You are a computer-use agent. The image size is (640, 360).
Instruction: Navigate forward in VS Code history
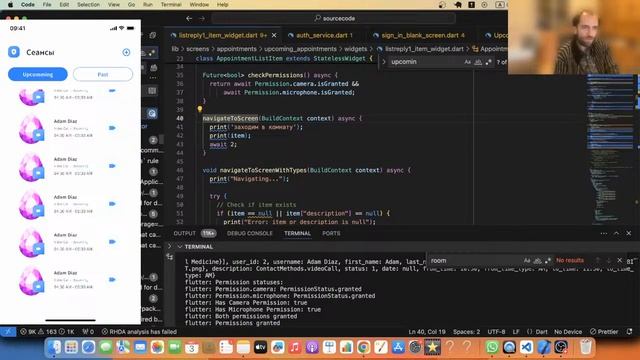(202, 18)
